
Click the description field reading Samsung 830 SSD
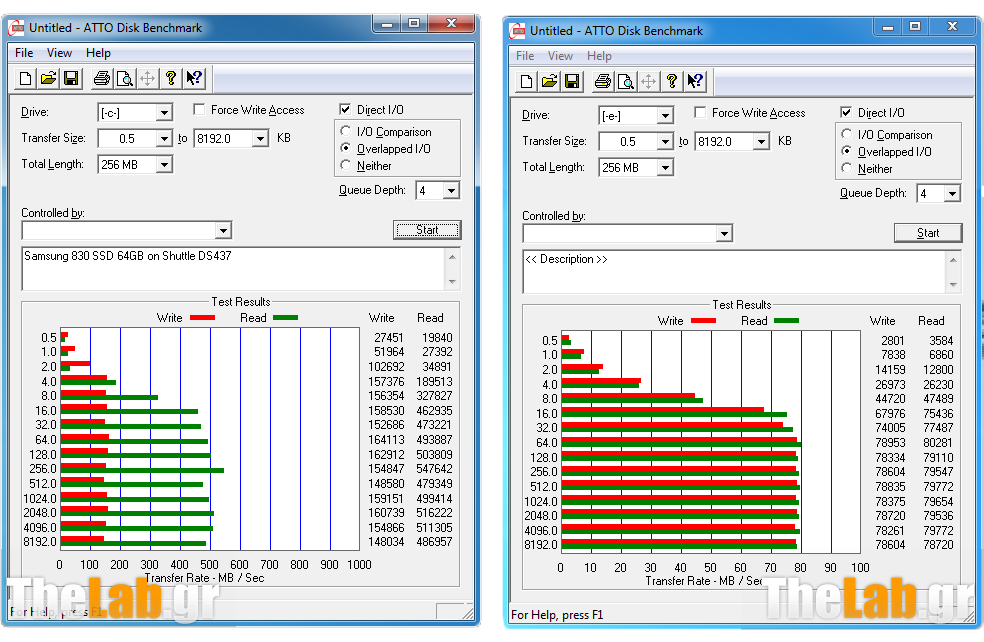click(232, 268)
